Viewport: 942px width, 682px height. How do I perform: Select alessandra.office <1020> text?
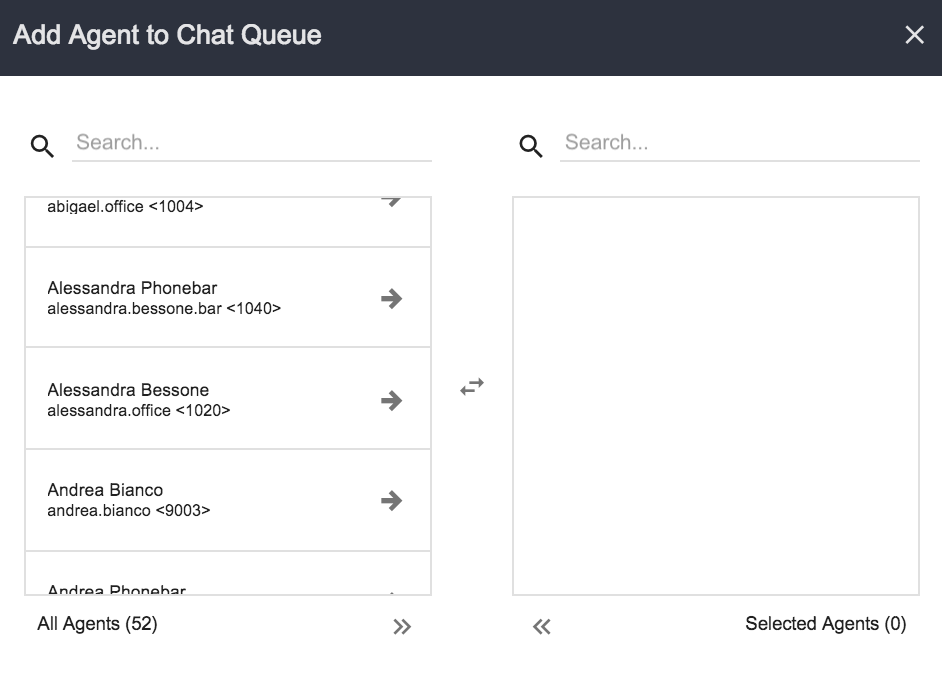pos(139,410)
